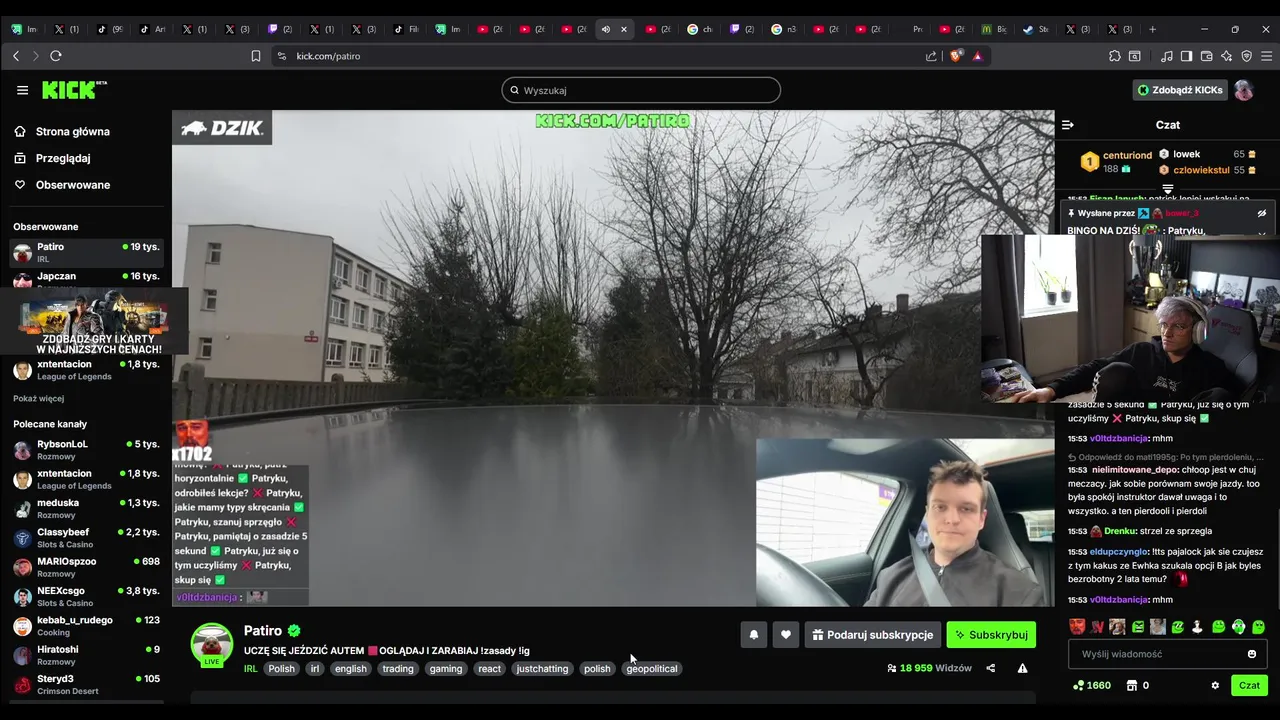
Task: Open Steryd3 recommended channel
Action: (x=86, y=684)
